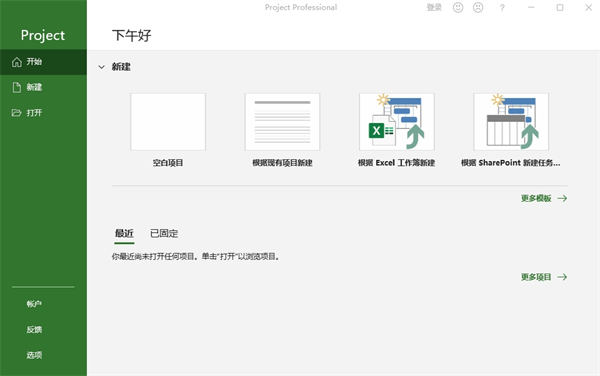Viewport: 600px width, 376px height.
Task: Switch to the 已固定 tab
Action: pyautogui.click(x=164, y=233)
